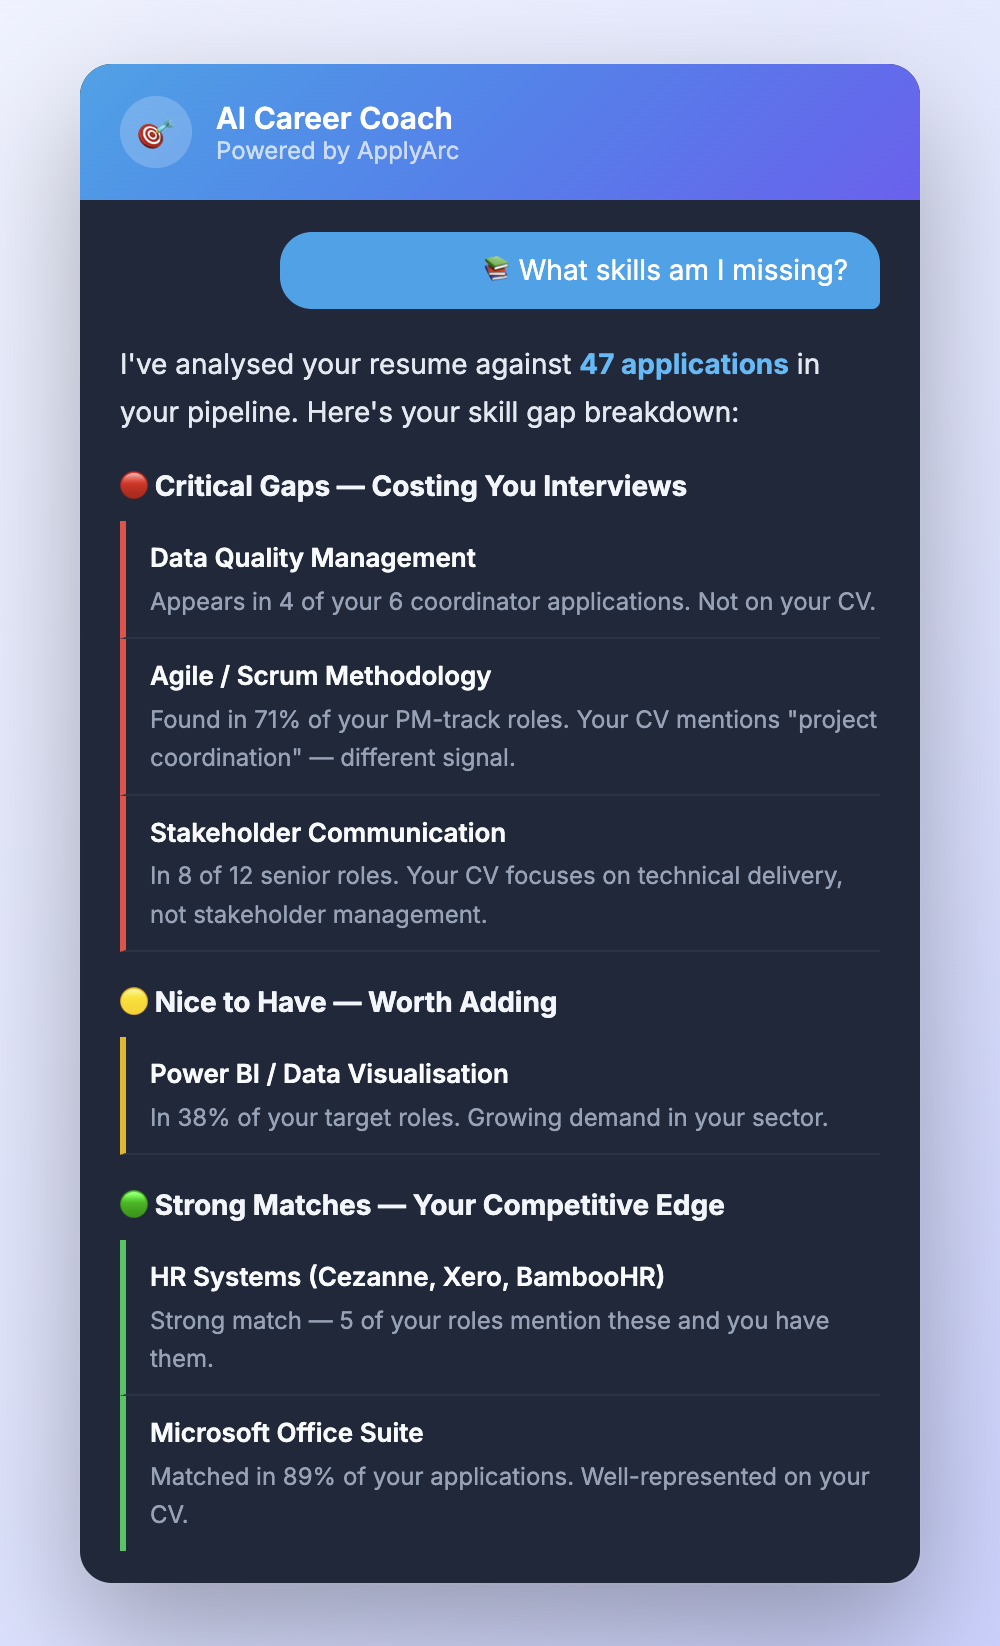Click the What skills am I missing bubble
This screenshot has width=1000, height=1646.
[x=580, y=271]
